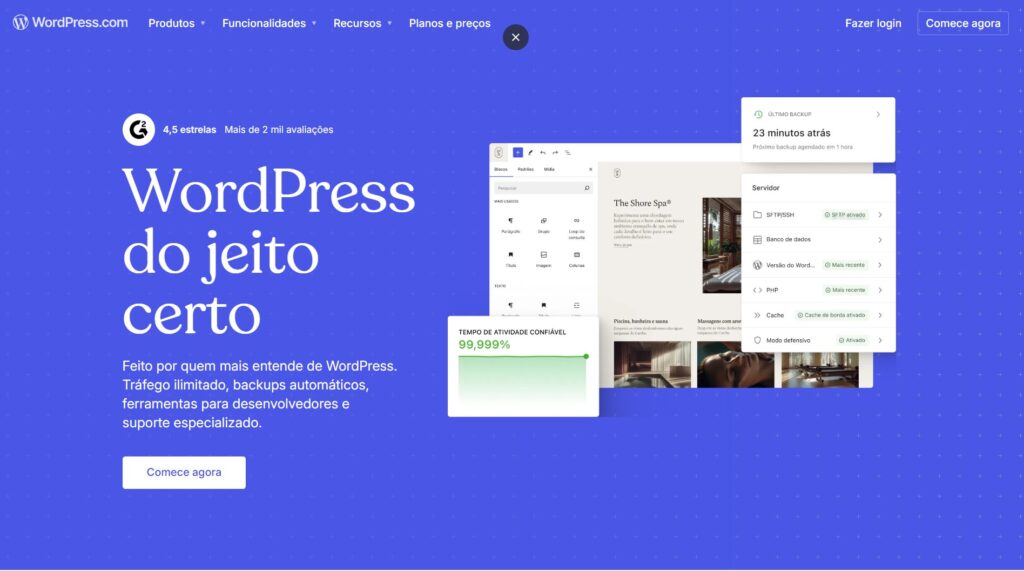Switch to the Padrões tab

coord(526,169)
